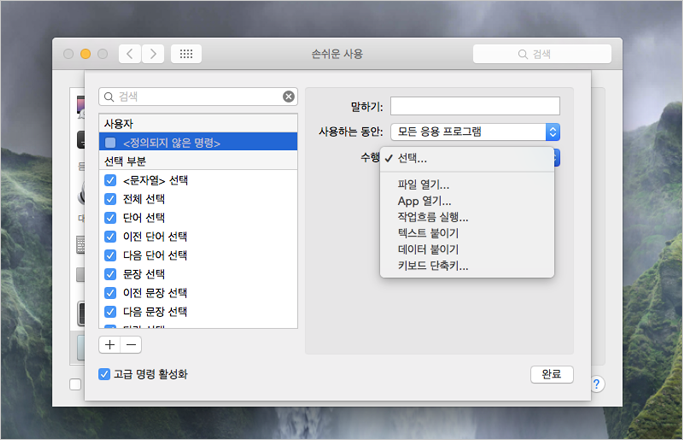Click the command list search field
The image size is (683, 440).
(x=198, y=97)
